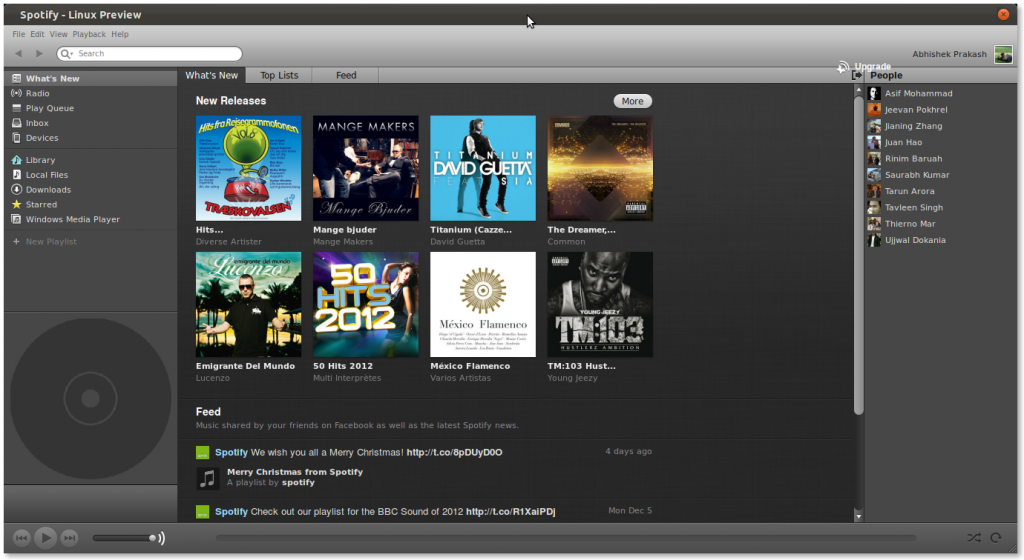Click the Upgrade icon

844,67
